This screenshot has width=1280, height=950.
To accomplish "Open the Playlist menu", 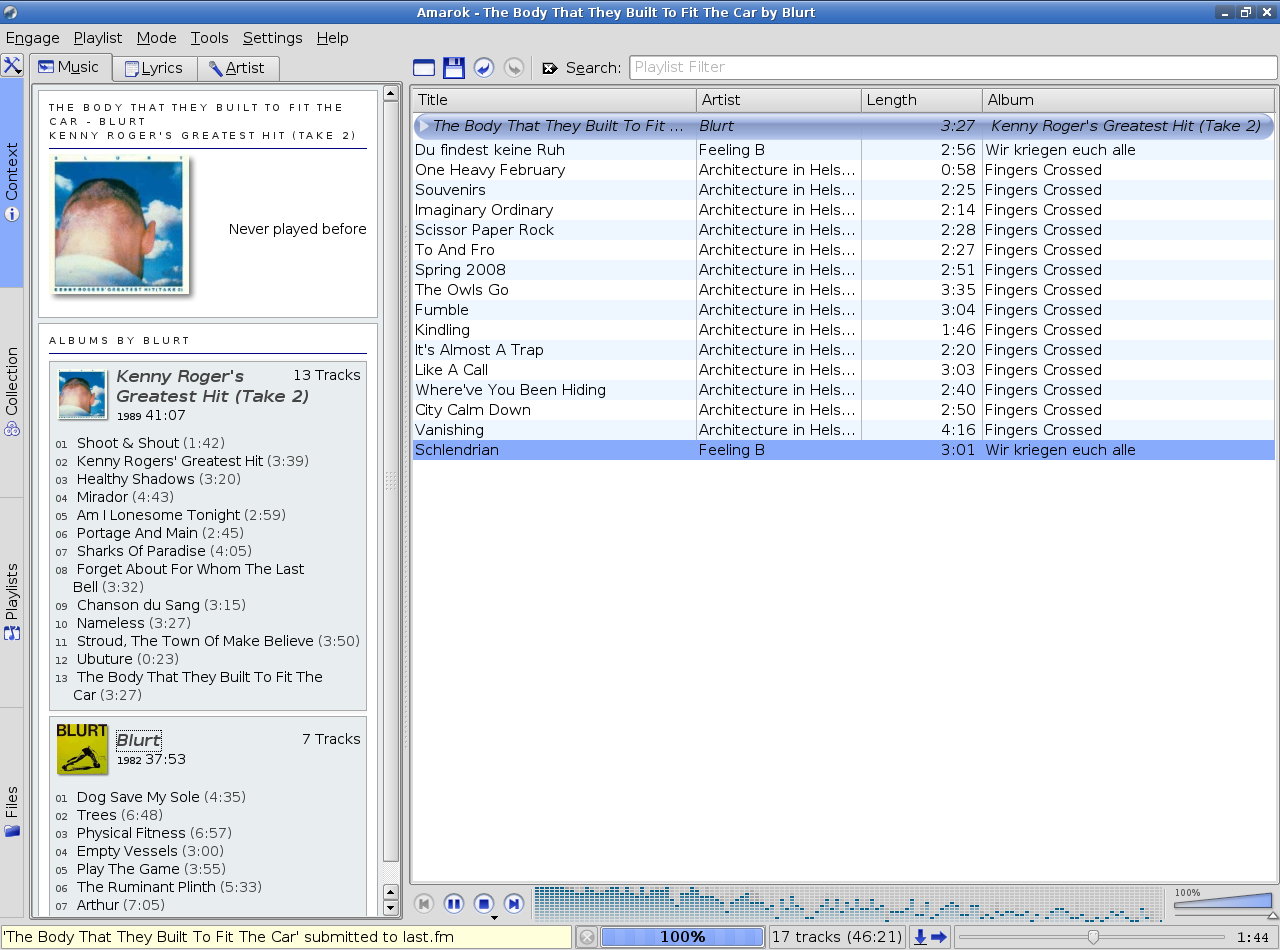I will point(98,38).
